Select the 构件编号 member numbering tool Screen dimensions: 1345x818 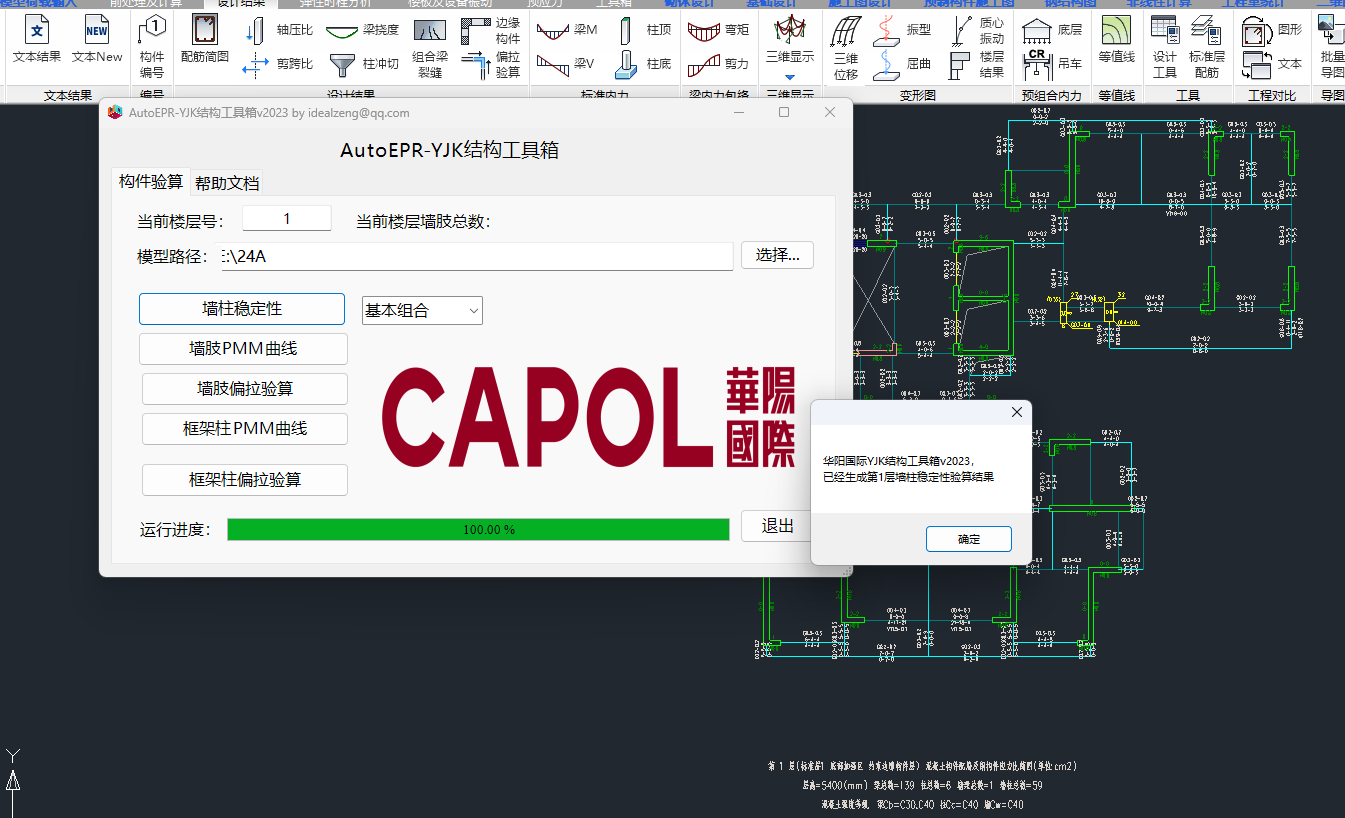[x=152, y=46]
